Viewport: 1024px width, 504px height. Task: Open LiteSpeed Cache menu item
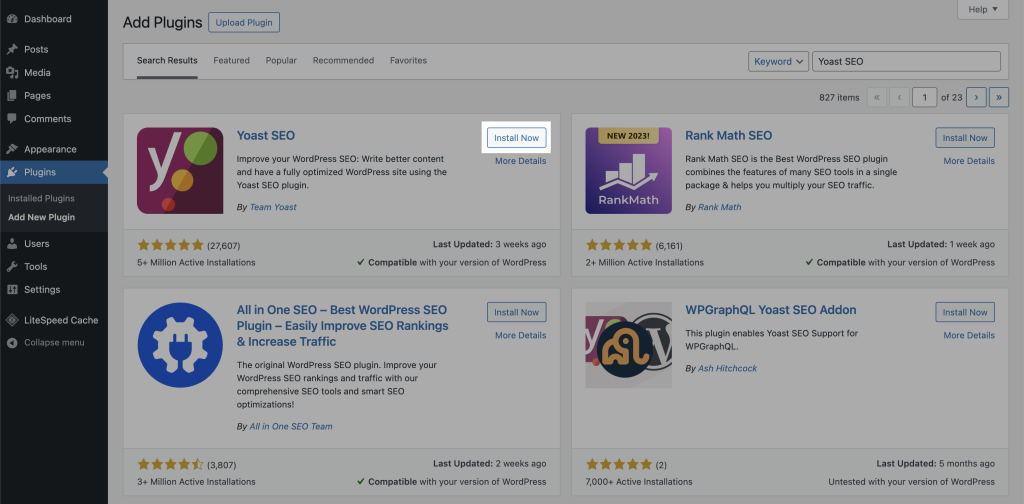[x=60, y=320]
